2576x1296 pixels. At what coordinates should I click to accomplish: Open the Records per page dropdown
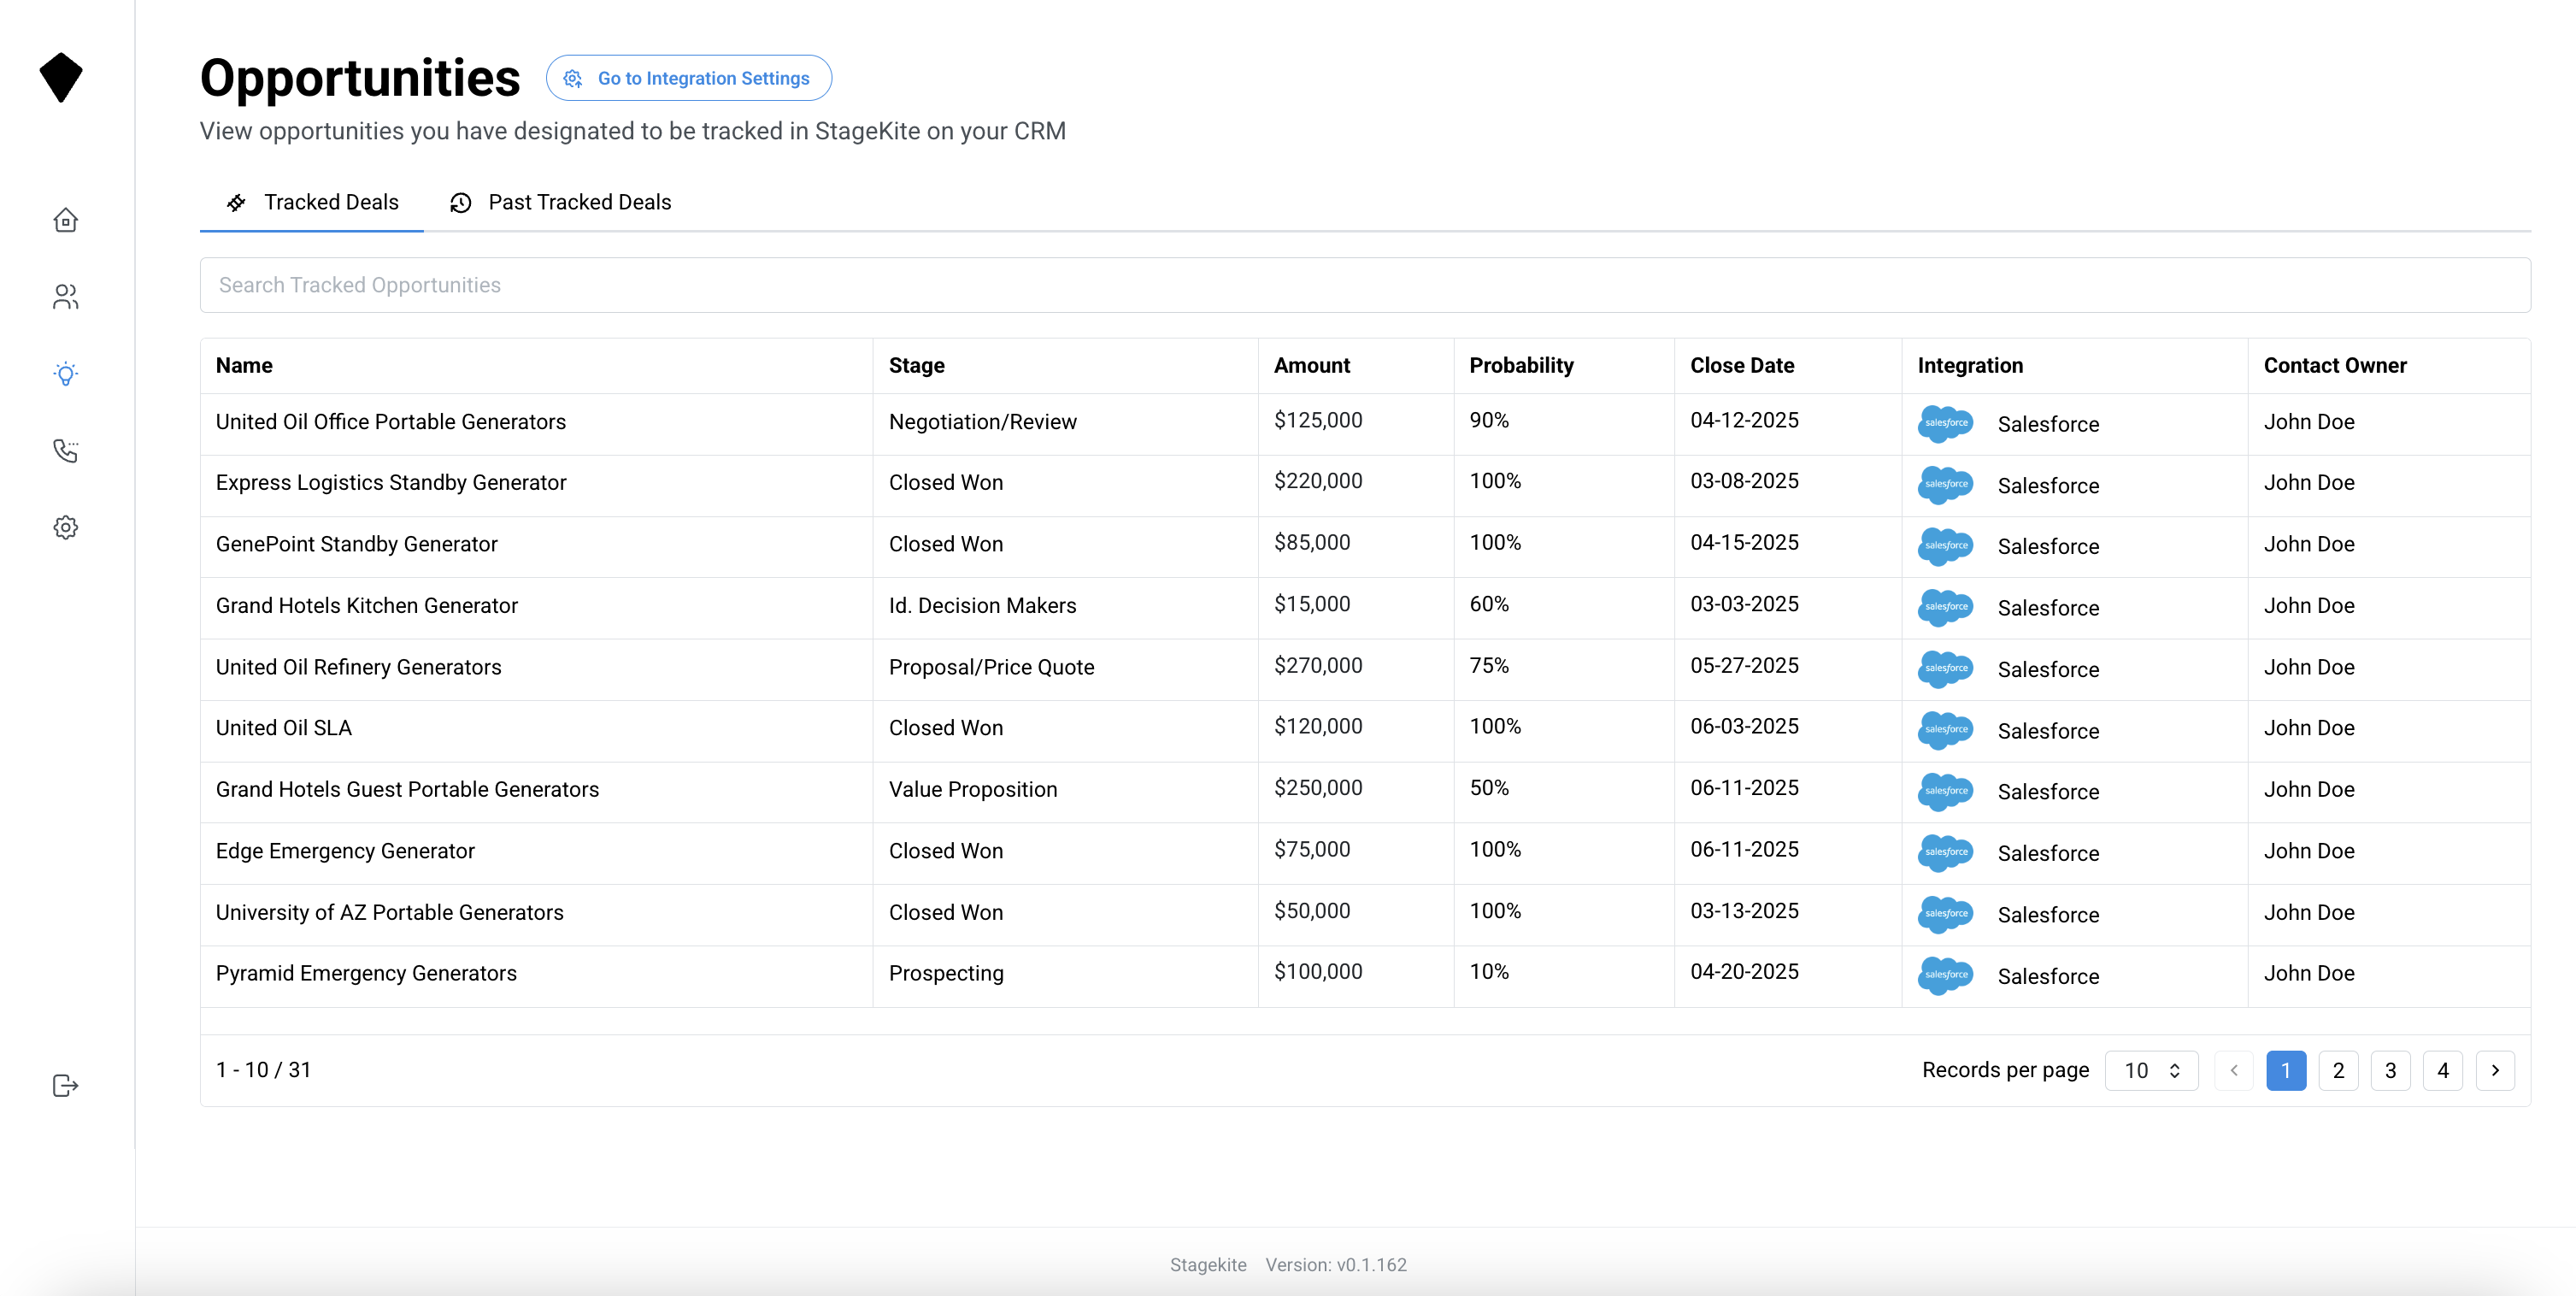tap(2150, 1070)
